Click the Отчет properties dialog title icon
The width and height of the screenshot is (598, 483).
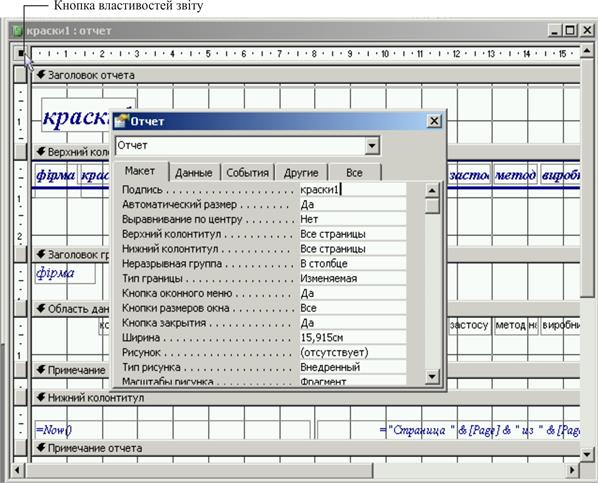pyautogui.click(x=121, y=121)
